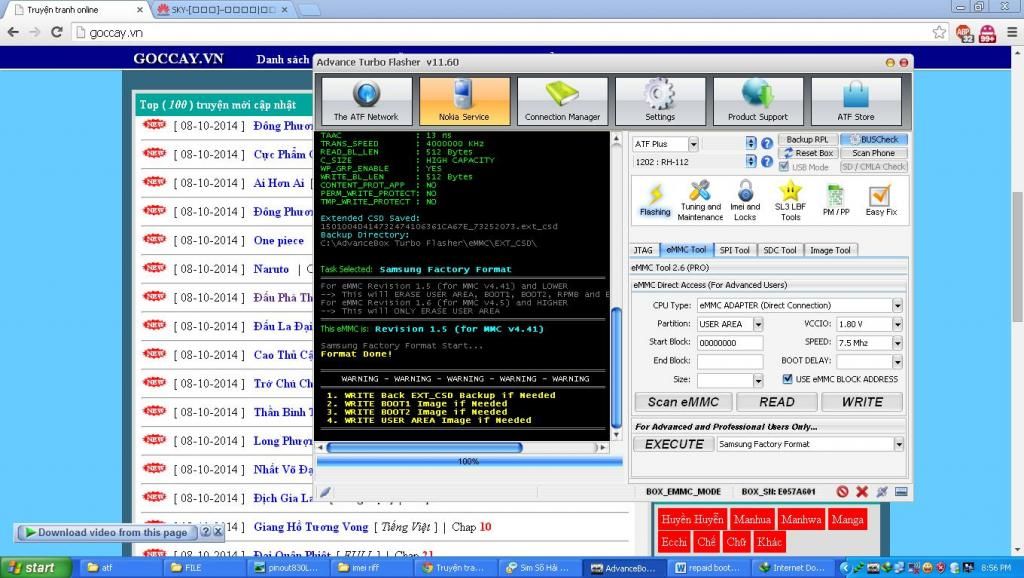Open Connection Manager
1024x578 pixels.
pyautogui.click(x=562, y=101)
